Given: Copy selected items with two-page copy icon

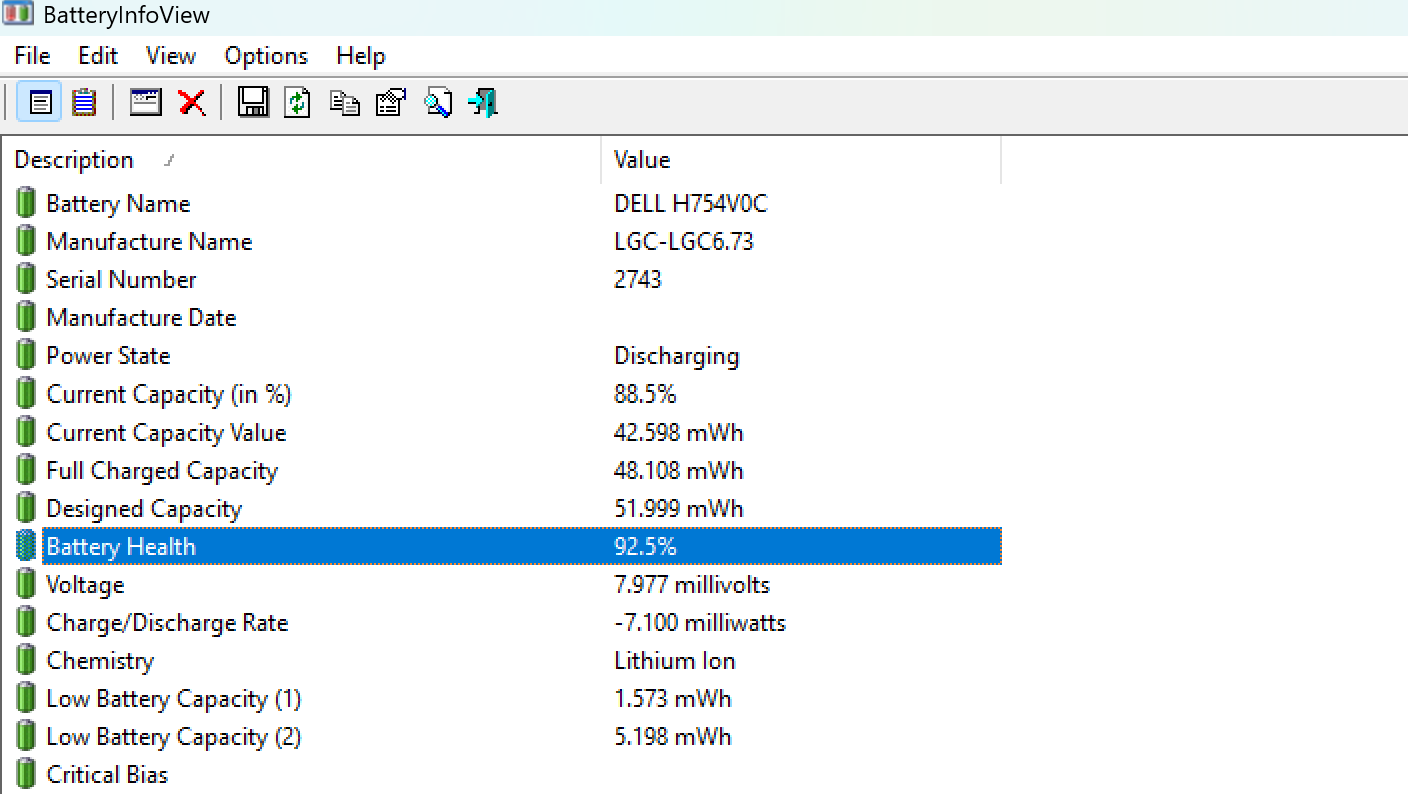Looking at the screenshot, I should [x=345, y=103].
